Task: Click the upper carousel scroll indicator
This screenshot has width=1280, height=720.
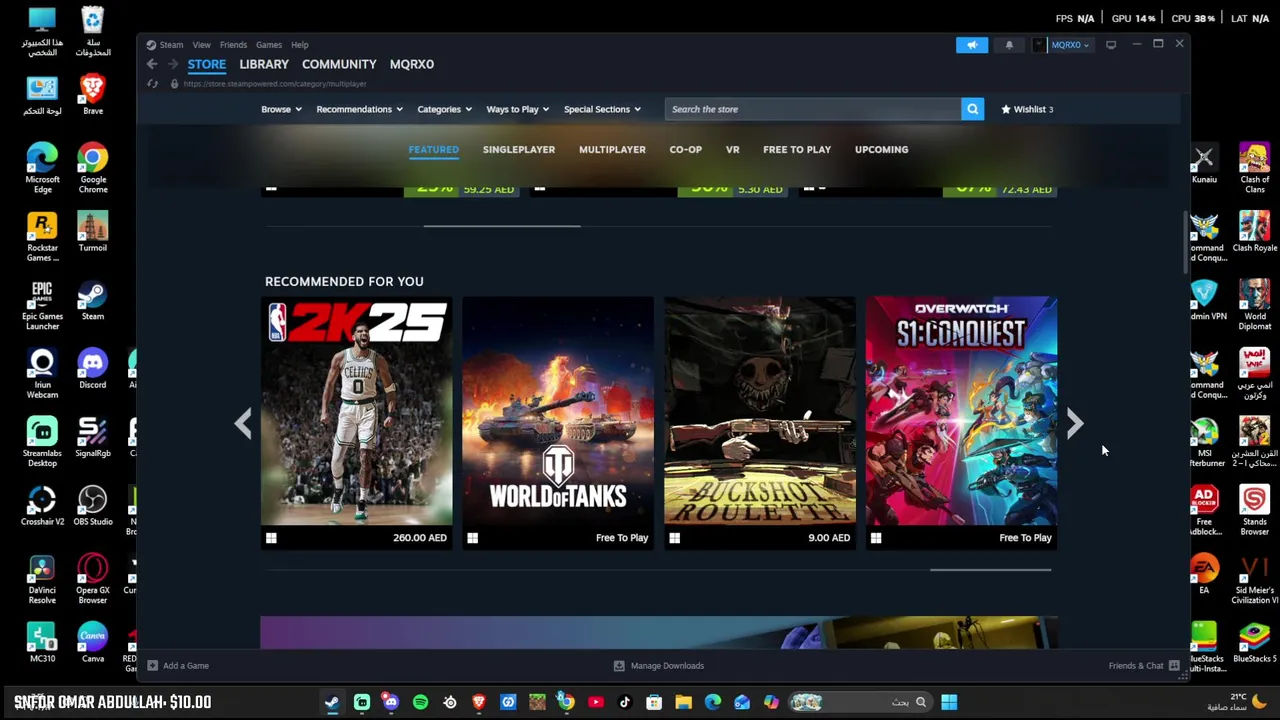Action: [502, 226]
